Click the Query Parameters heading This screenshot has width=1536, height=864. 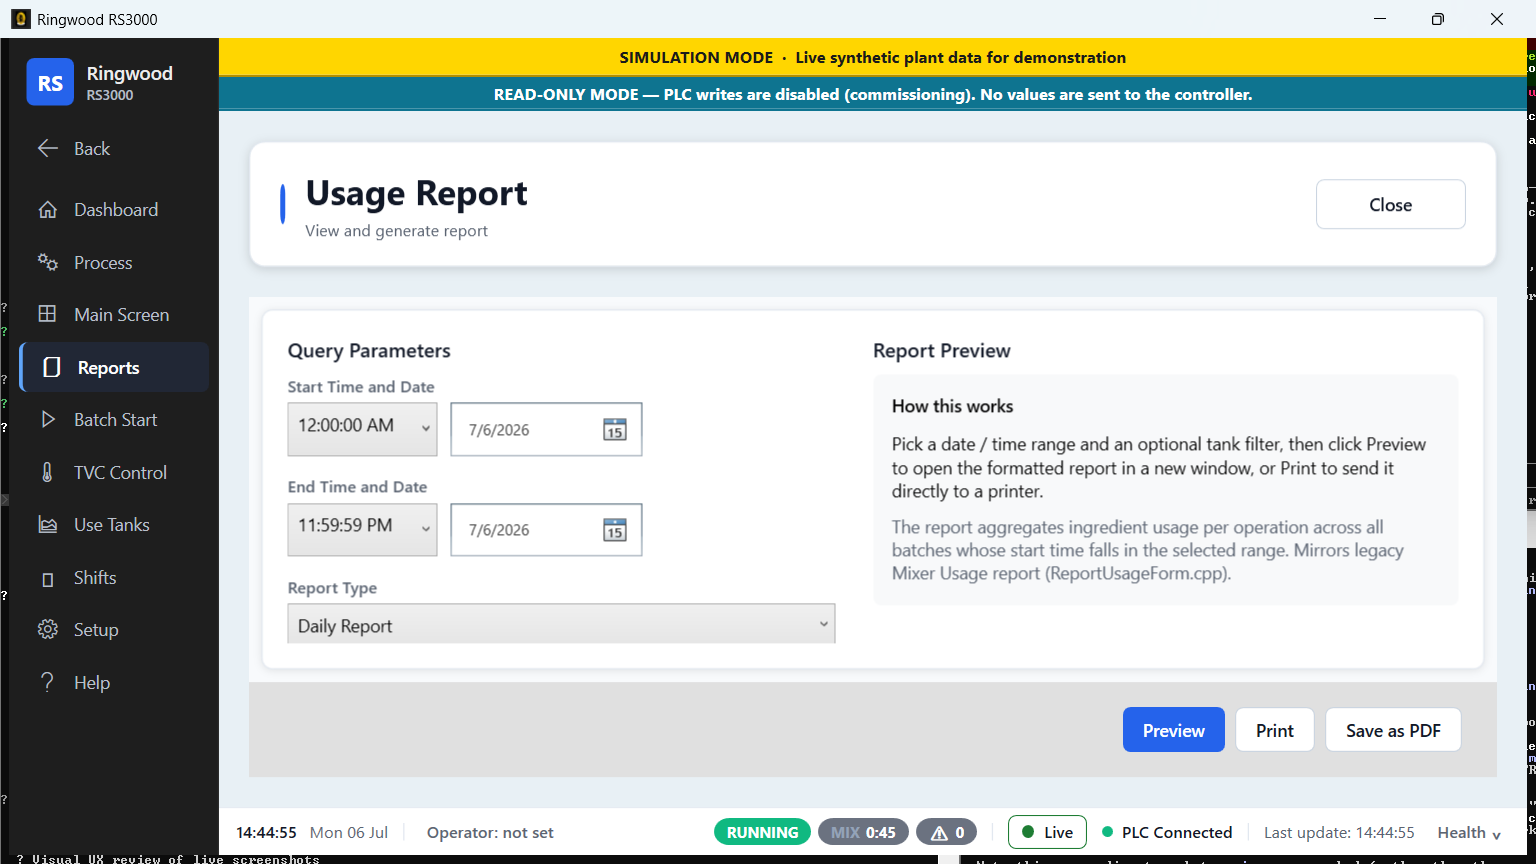tap(369, 350)
